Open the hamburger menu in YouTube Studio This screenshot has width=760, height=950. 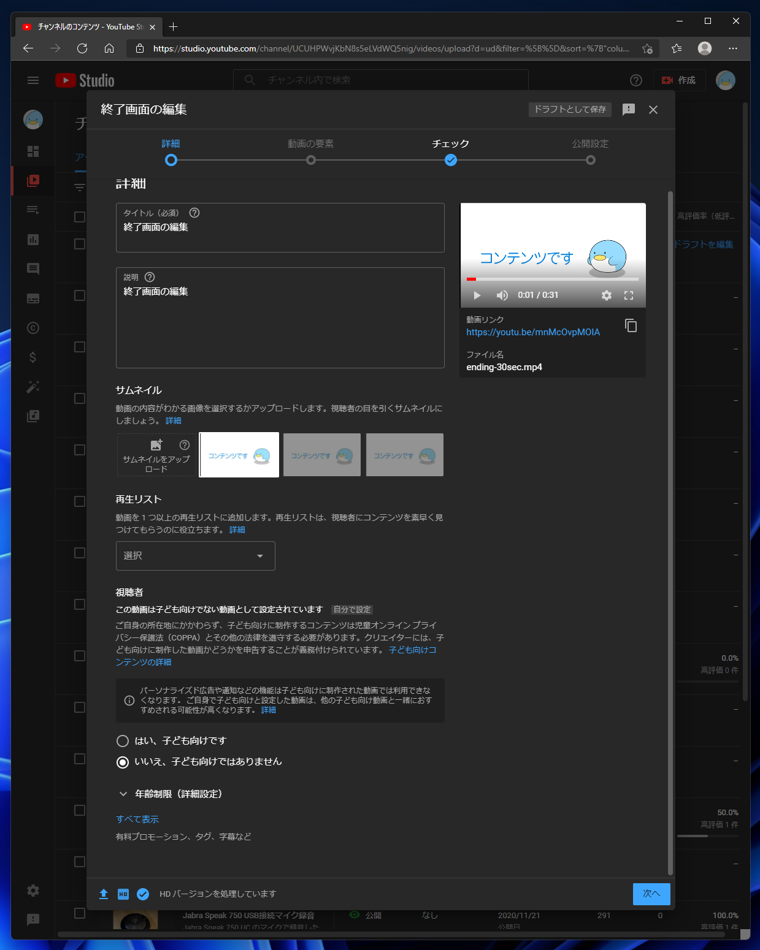33,80
